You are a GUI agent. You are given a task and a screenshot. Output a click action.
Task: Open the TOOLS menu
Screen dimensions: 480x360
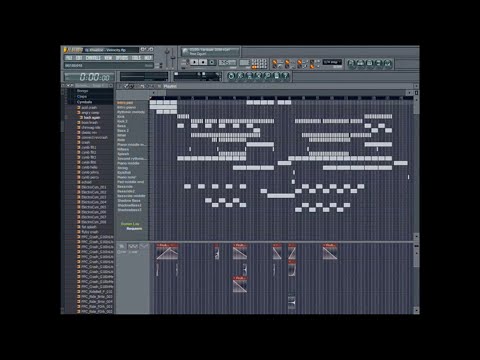pos(136,58)
